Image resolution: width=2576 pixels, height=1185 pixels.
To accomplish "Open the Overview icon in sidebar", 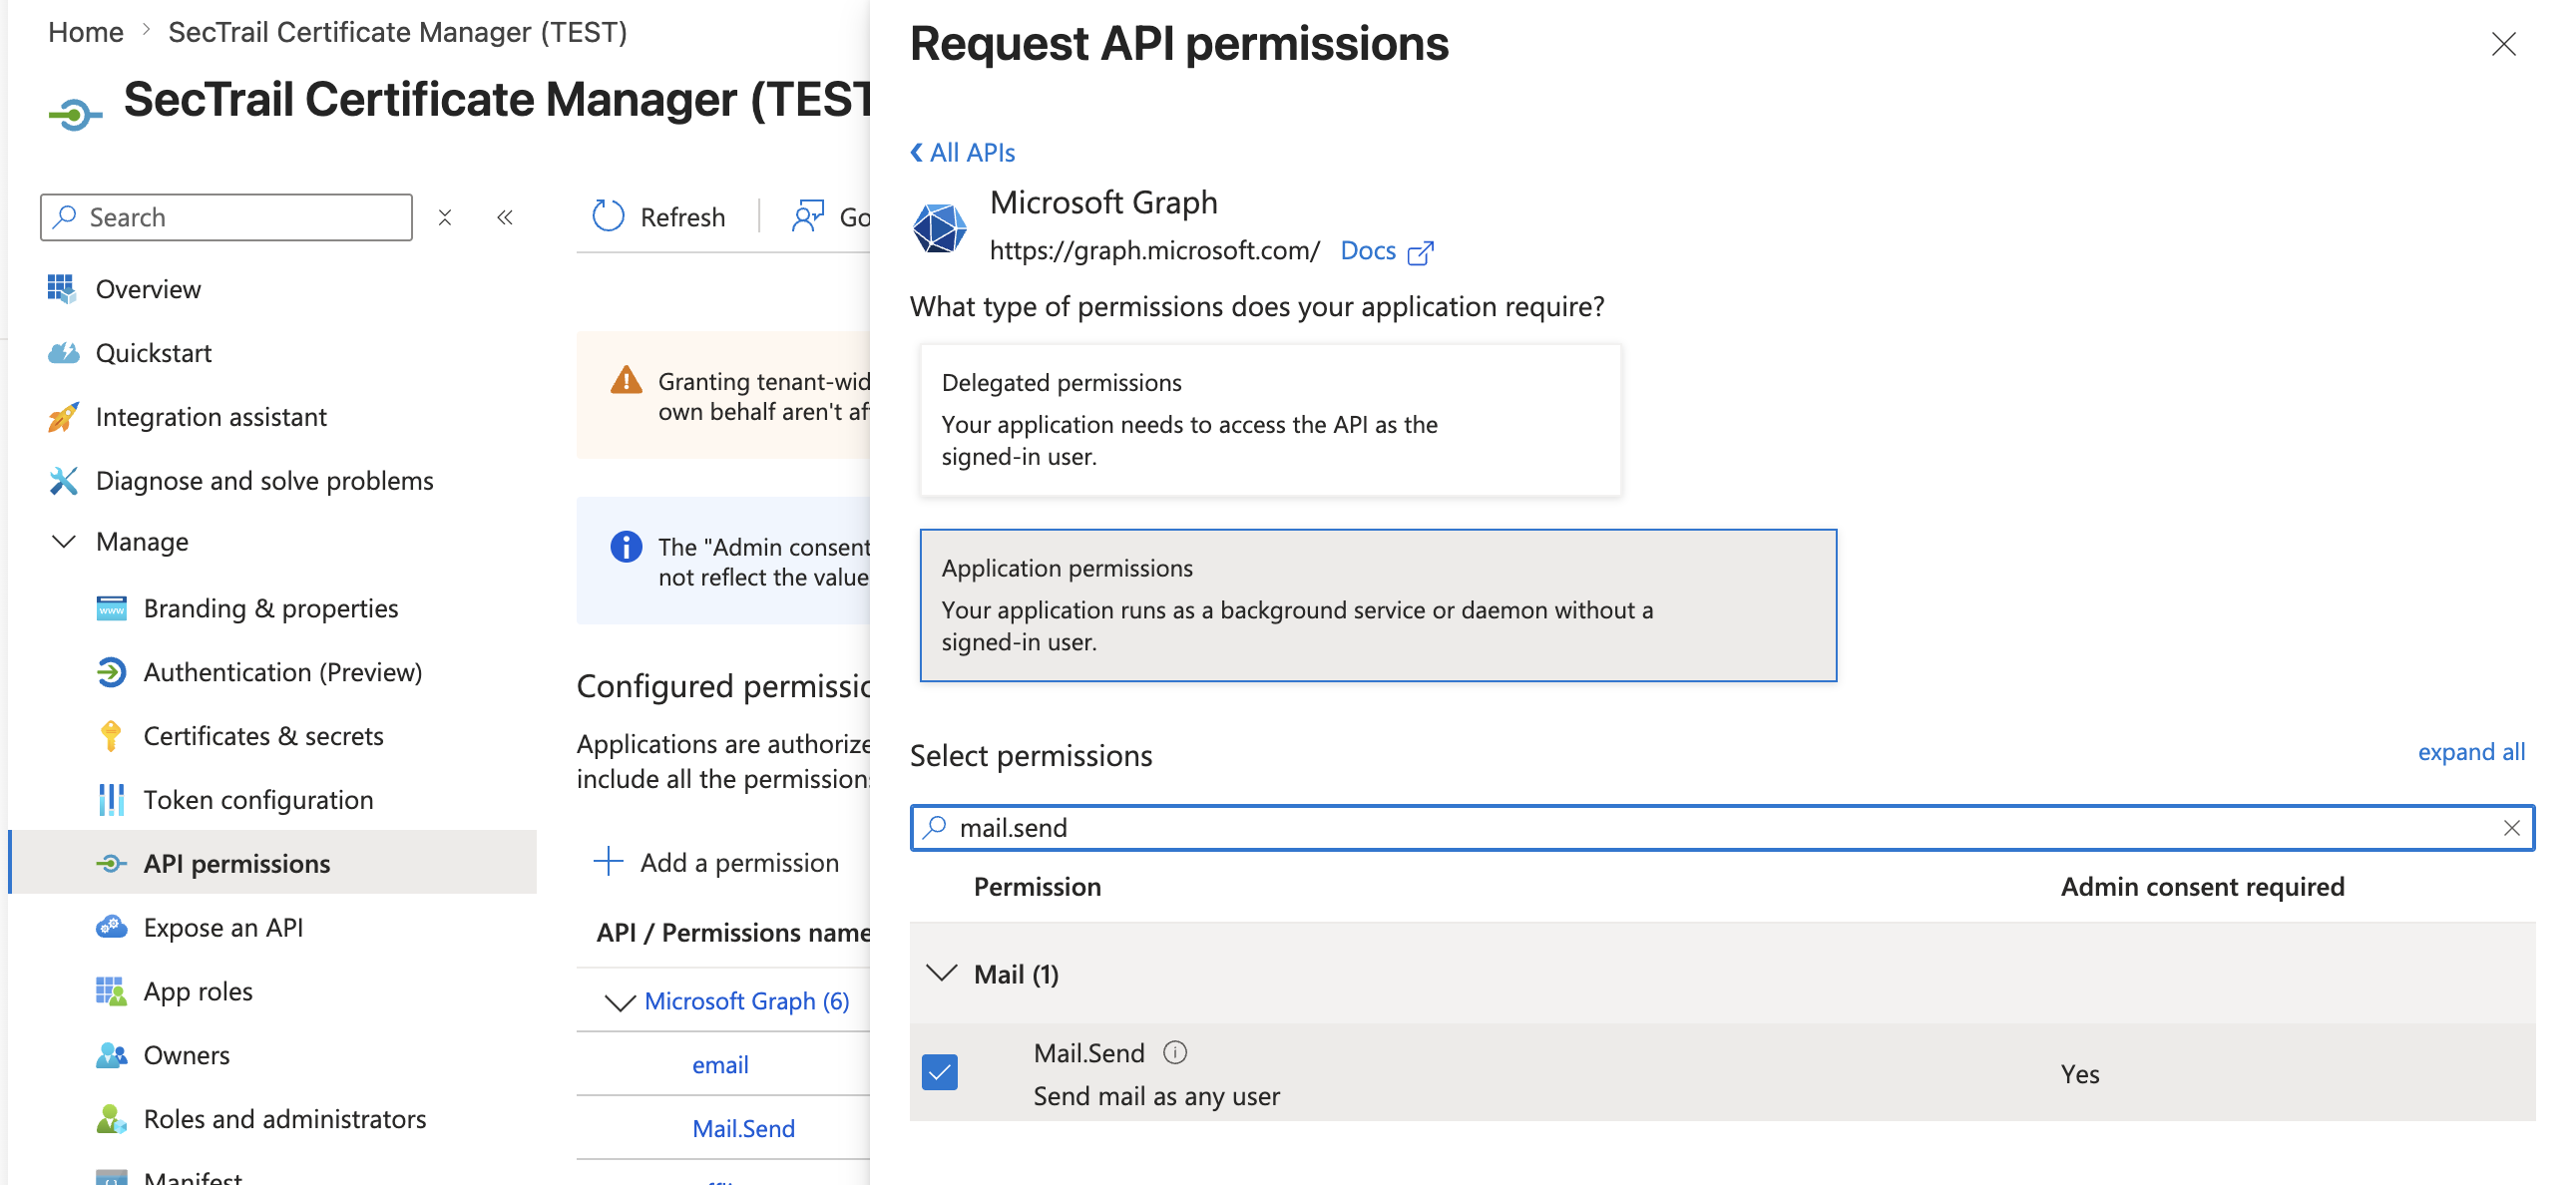I will (x=61, y=289).
